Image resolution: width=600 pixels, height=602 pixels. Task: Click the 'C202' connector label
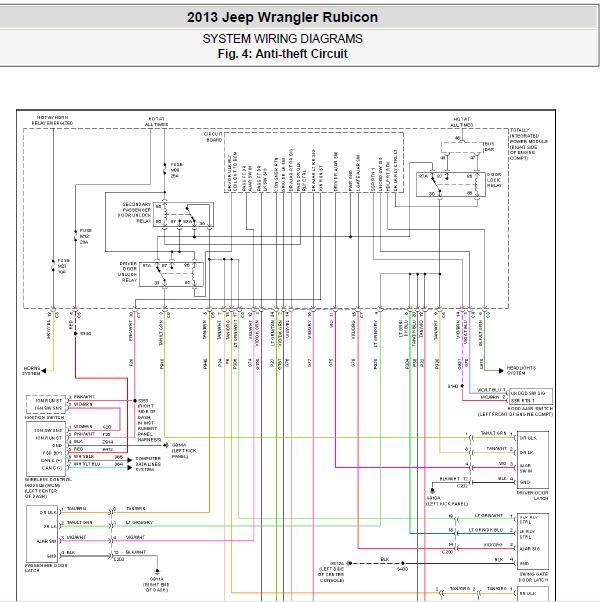coord(462,486)
